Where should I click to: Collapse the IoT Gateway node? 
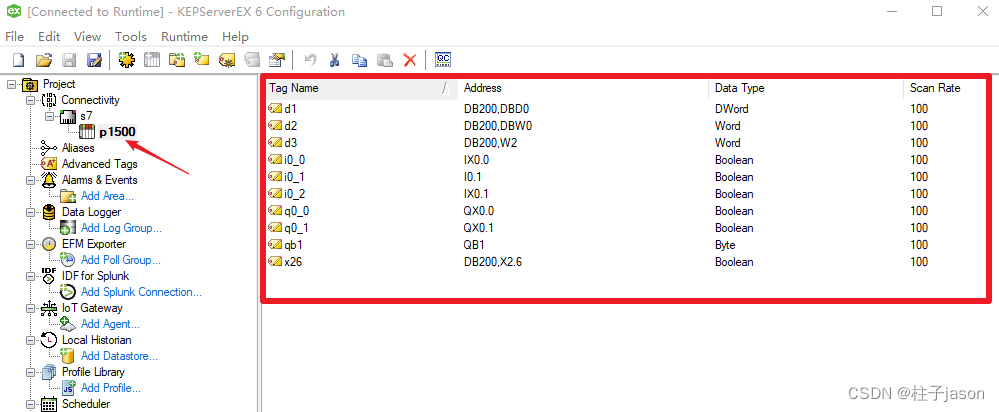[31, 308]
